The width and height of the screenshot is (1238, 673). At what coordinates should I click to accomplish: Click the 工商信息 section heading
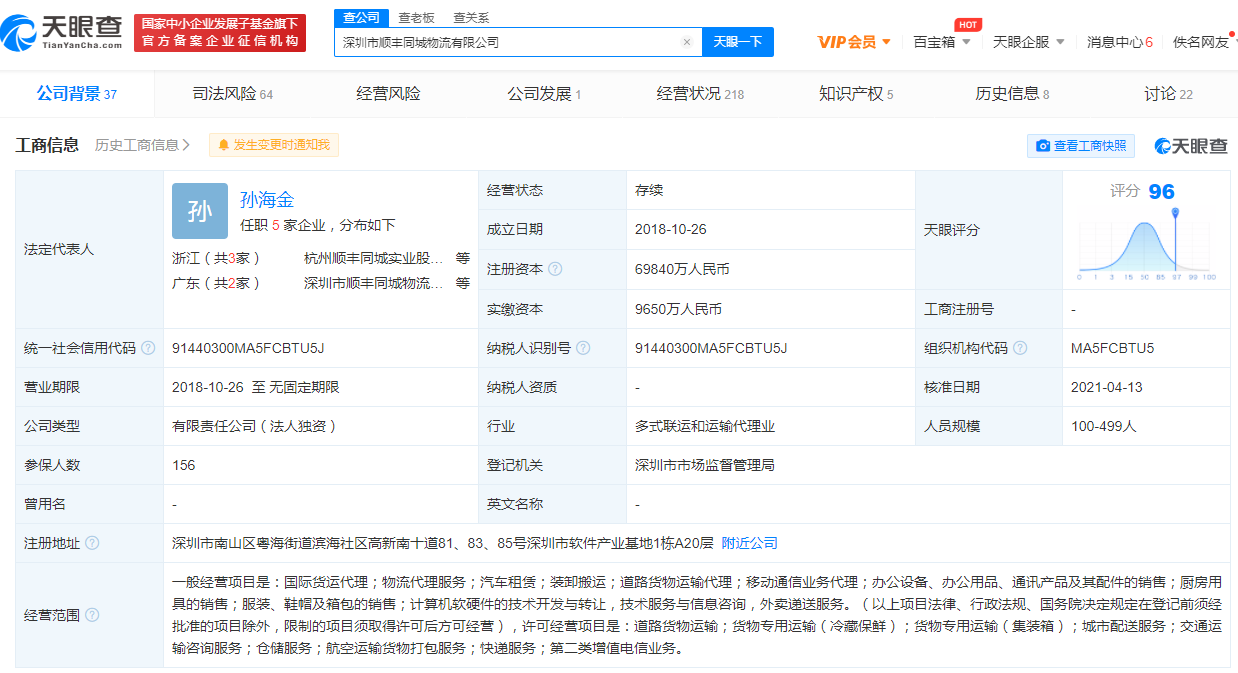click(47, 145)
